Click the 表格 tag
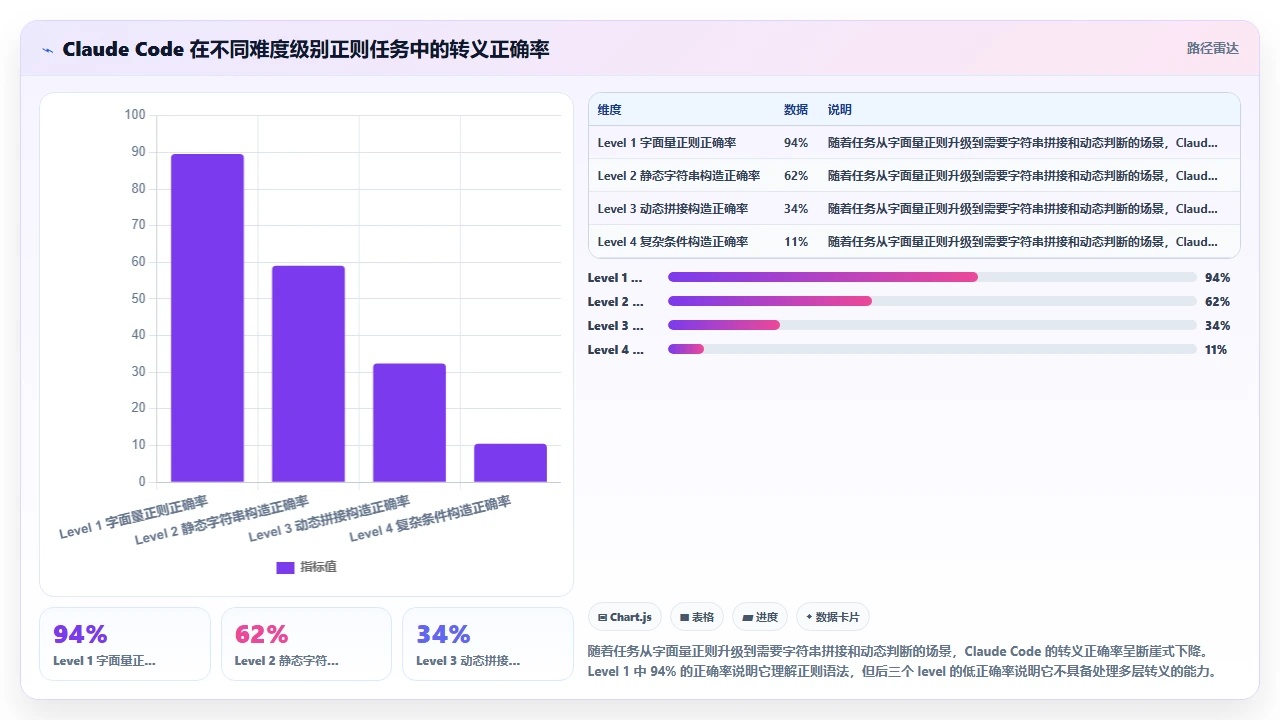Image resolution: width=1280 pixels, height=720 pixels. (x=697, y=617)
